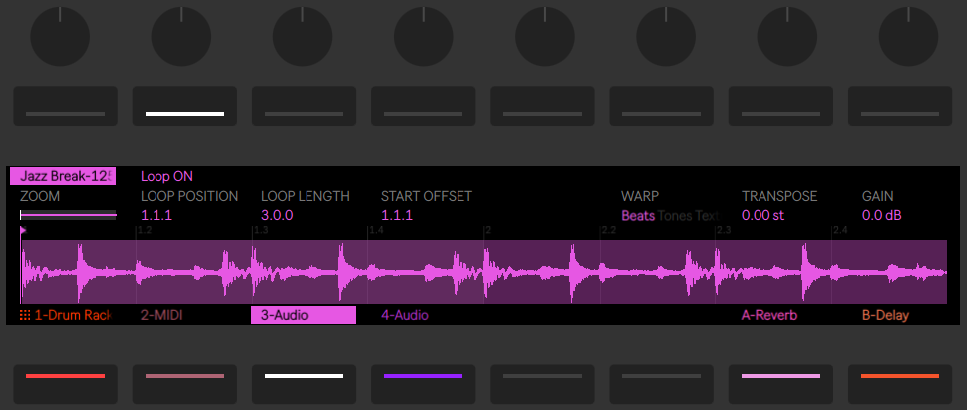967x410 pixels.
Task: Click the encoder knob above START OFFSET
Action: coord(424,37)
